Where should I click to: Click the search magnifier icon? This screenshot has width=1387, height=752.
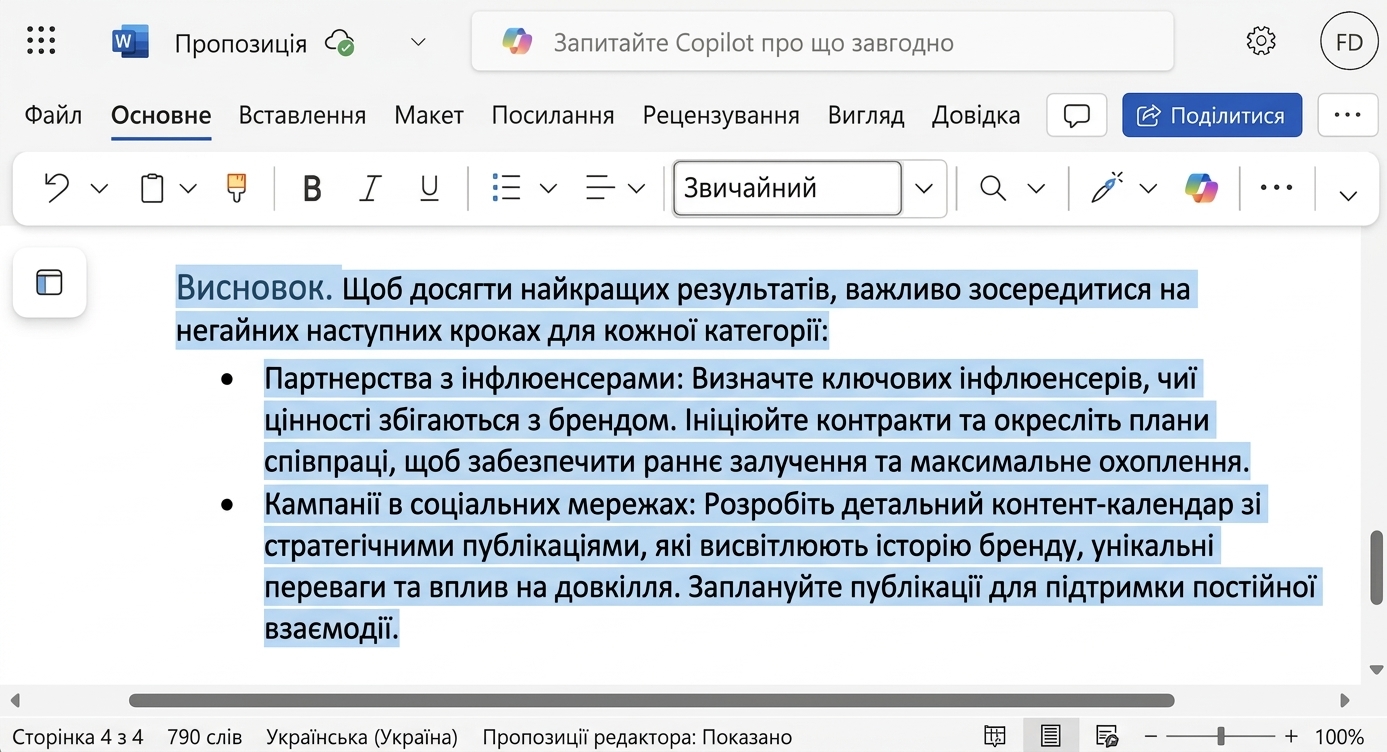click(993, 188)
